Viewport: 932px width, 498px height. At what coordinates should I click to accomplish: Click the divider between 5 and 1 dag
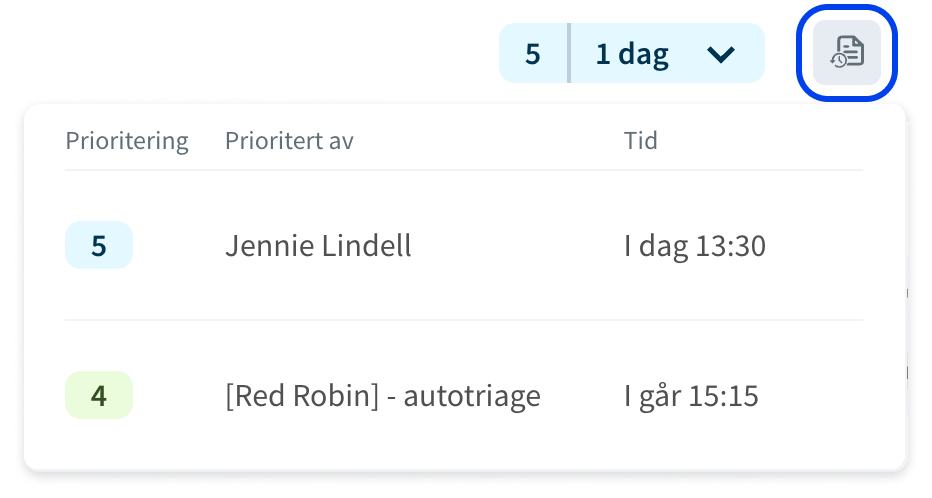click(569, 53)
